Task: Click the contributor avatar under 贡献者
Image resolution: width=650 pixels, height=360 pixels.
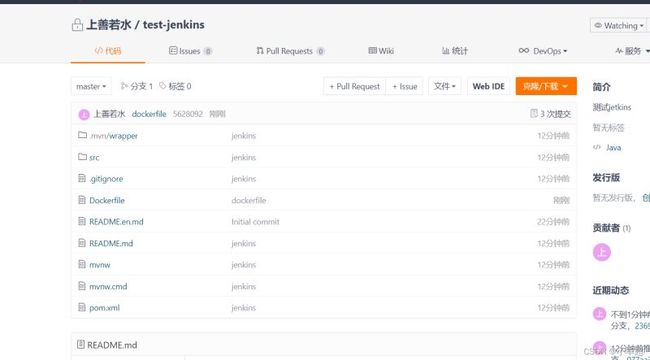Action: 601,252
